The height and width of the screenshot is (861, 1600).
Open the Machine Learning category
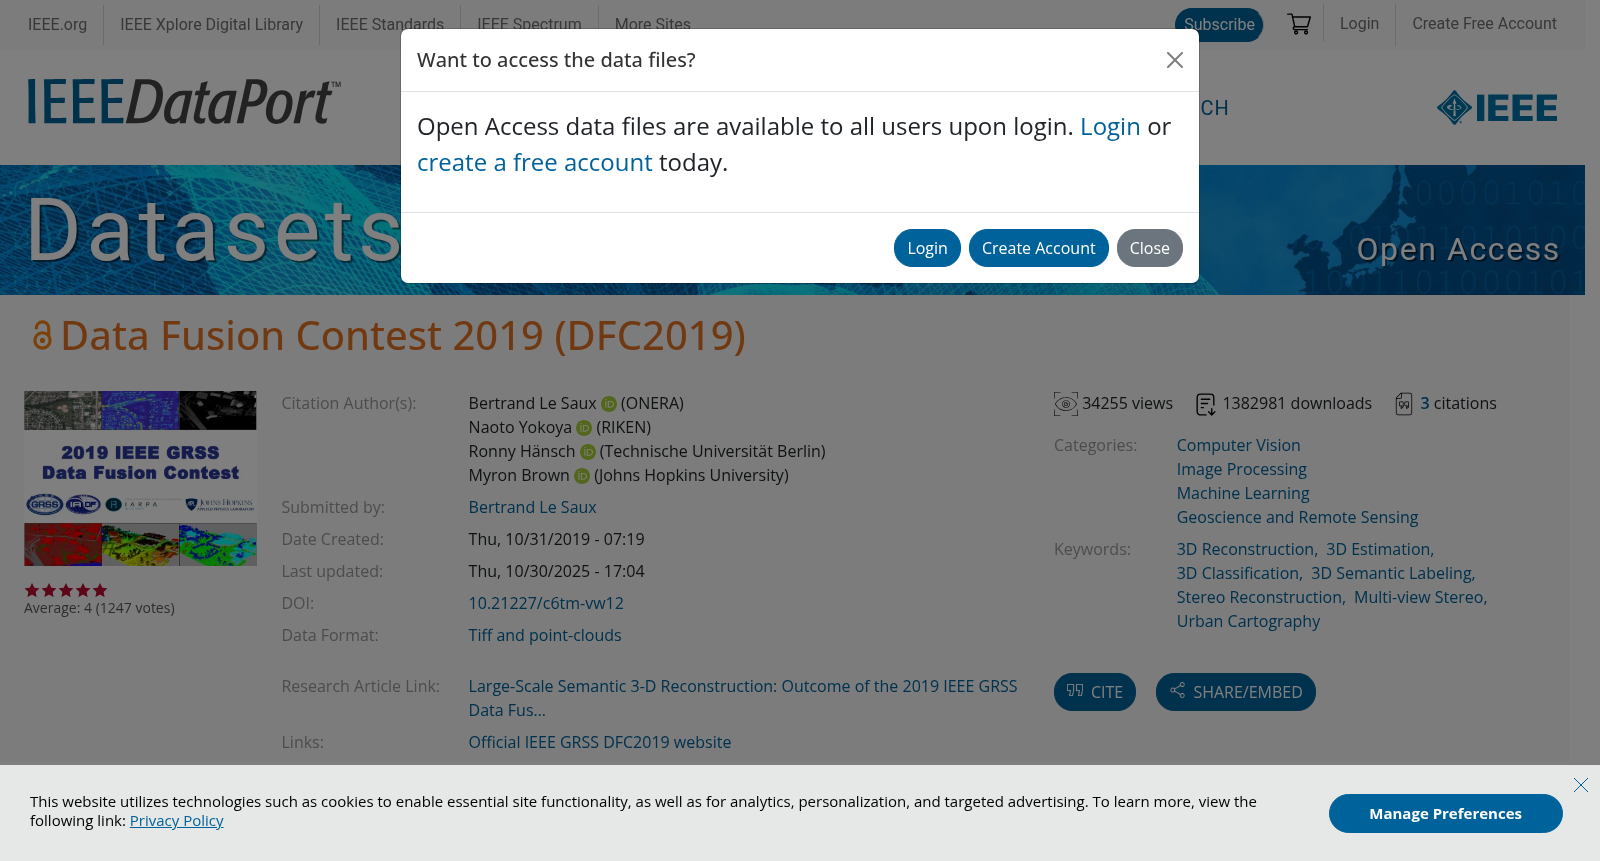point(1243,494)
